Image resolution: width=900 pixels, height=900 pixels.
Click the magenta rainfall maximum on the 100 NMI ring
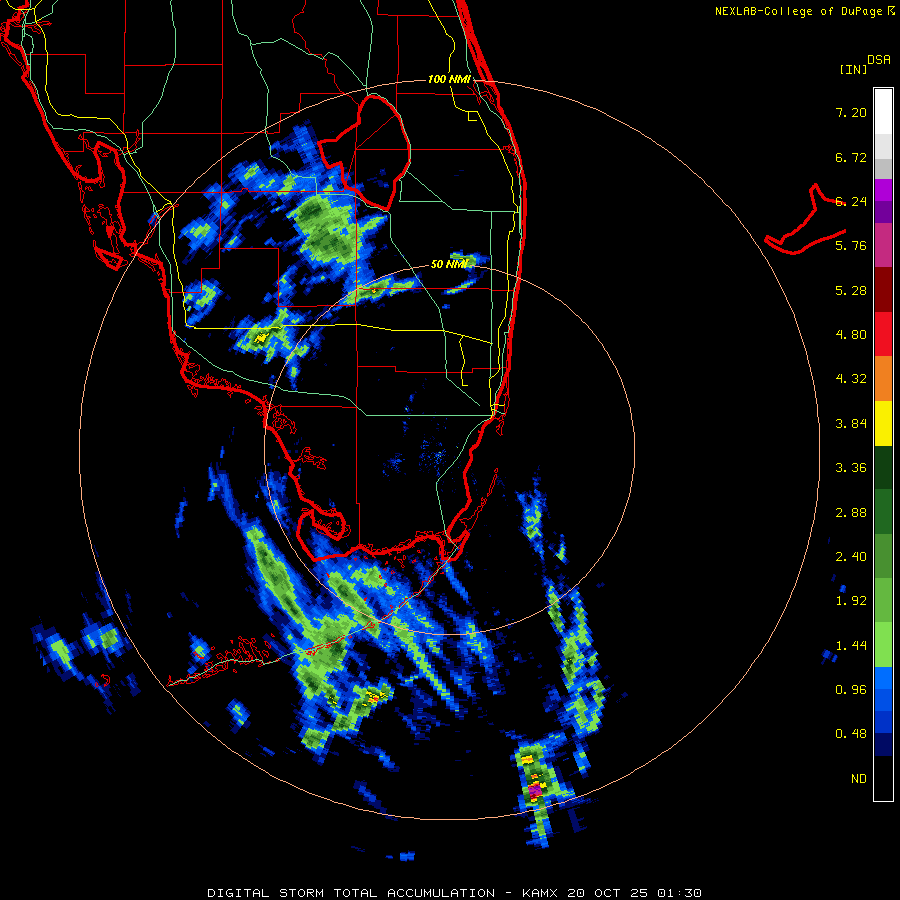tap(535, 790)
